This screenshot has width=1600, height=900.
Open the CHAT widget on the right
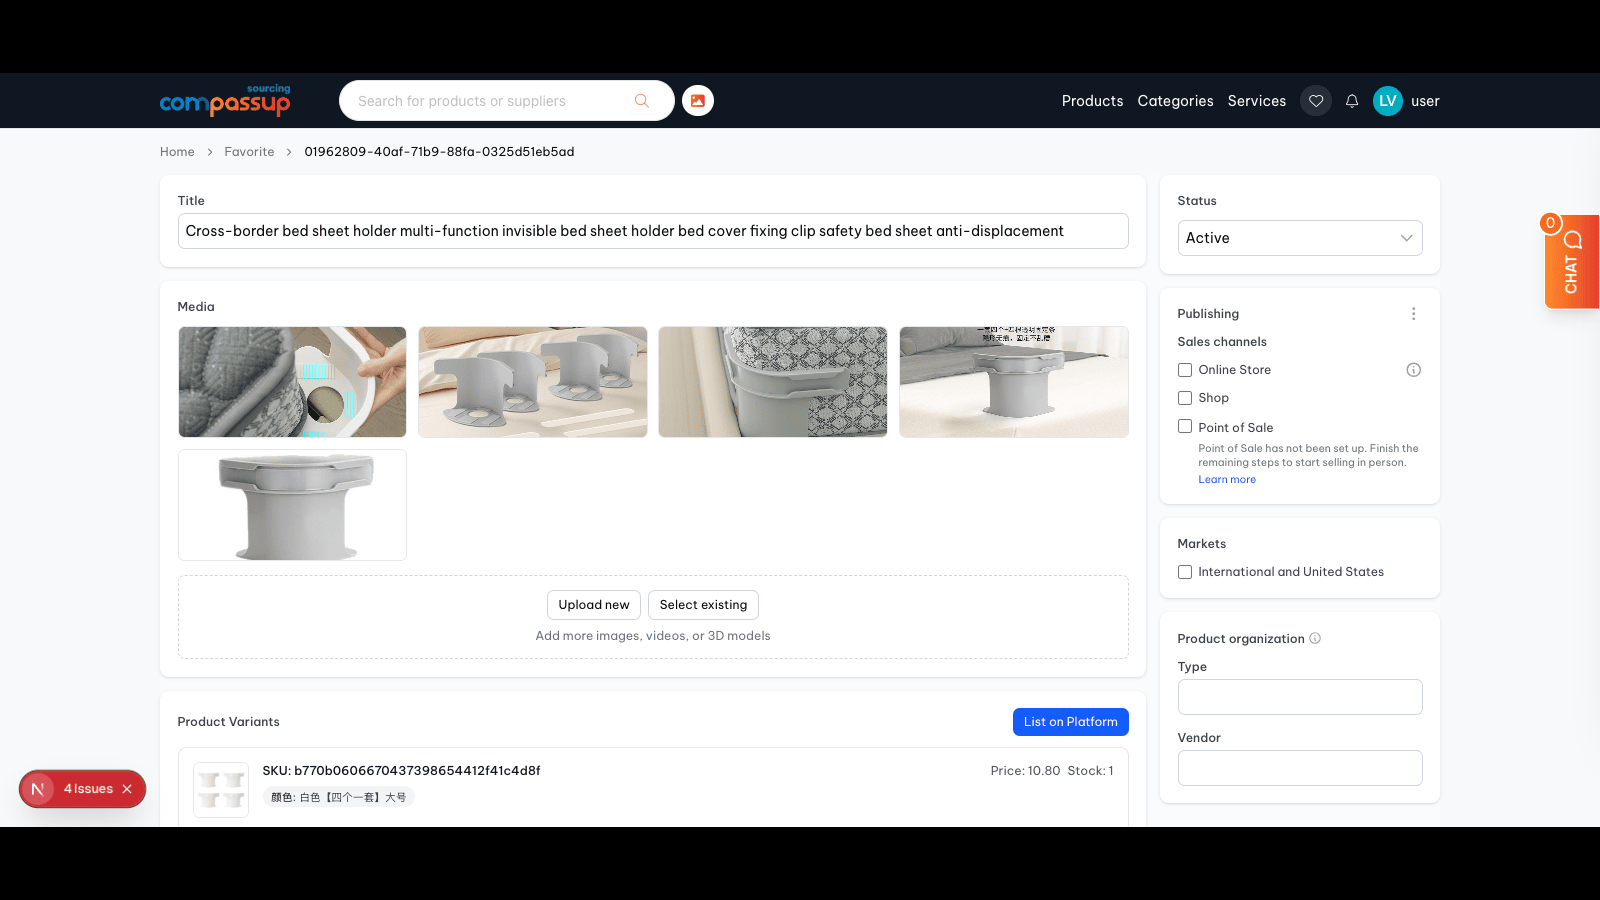1571,262
